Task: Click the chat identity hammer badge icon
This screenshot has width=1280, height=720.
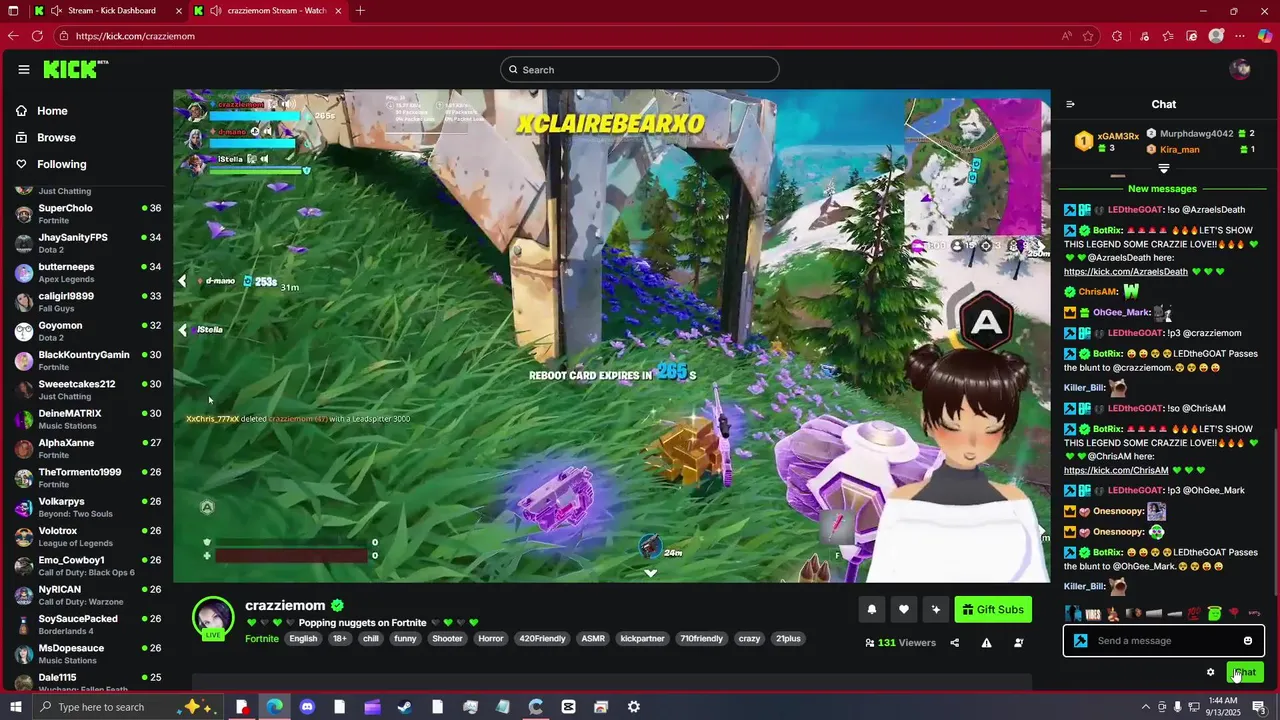Action: pos(1080,641)
